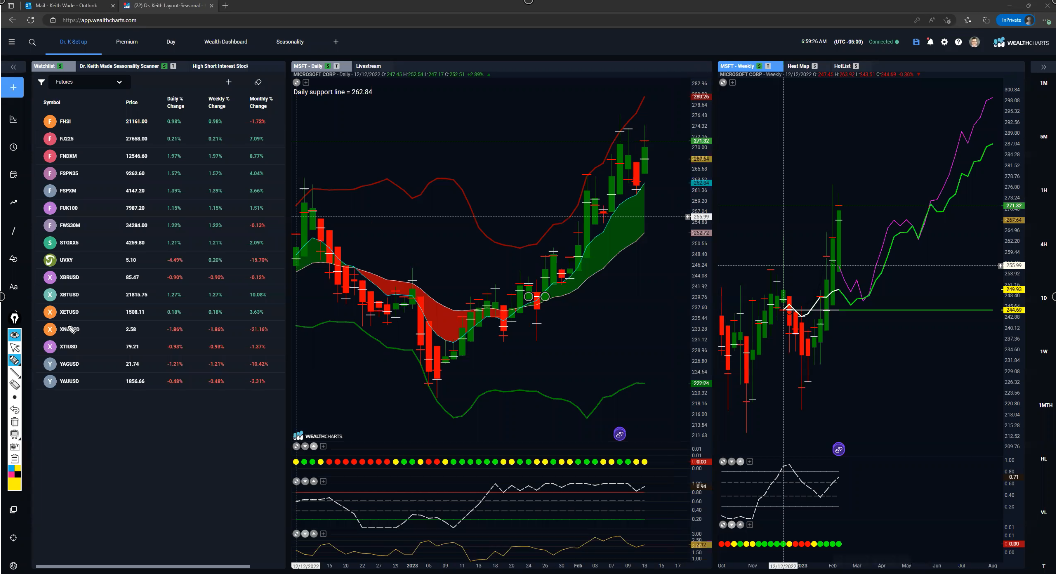Click the purple link badge on the daily chart

[620, 434]
